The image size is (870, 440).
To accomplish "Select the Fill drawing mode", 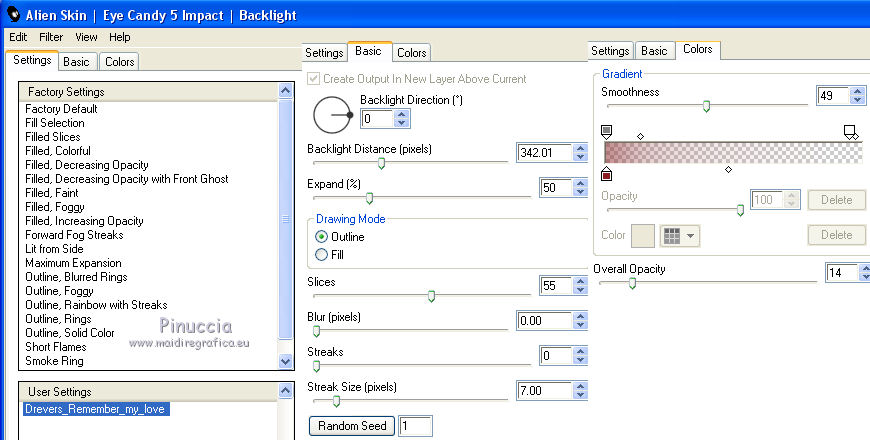I will [321, 255].
